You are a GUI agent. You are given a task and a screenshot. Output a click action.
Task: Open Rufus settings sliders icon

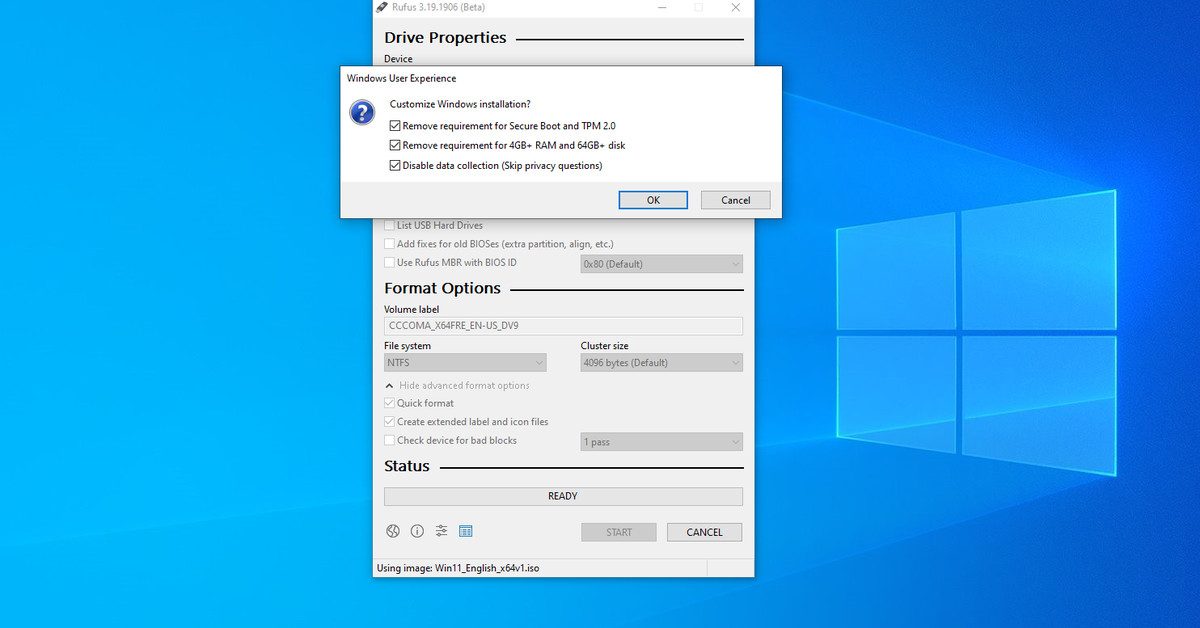(441, 532)
